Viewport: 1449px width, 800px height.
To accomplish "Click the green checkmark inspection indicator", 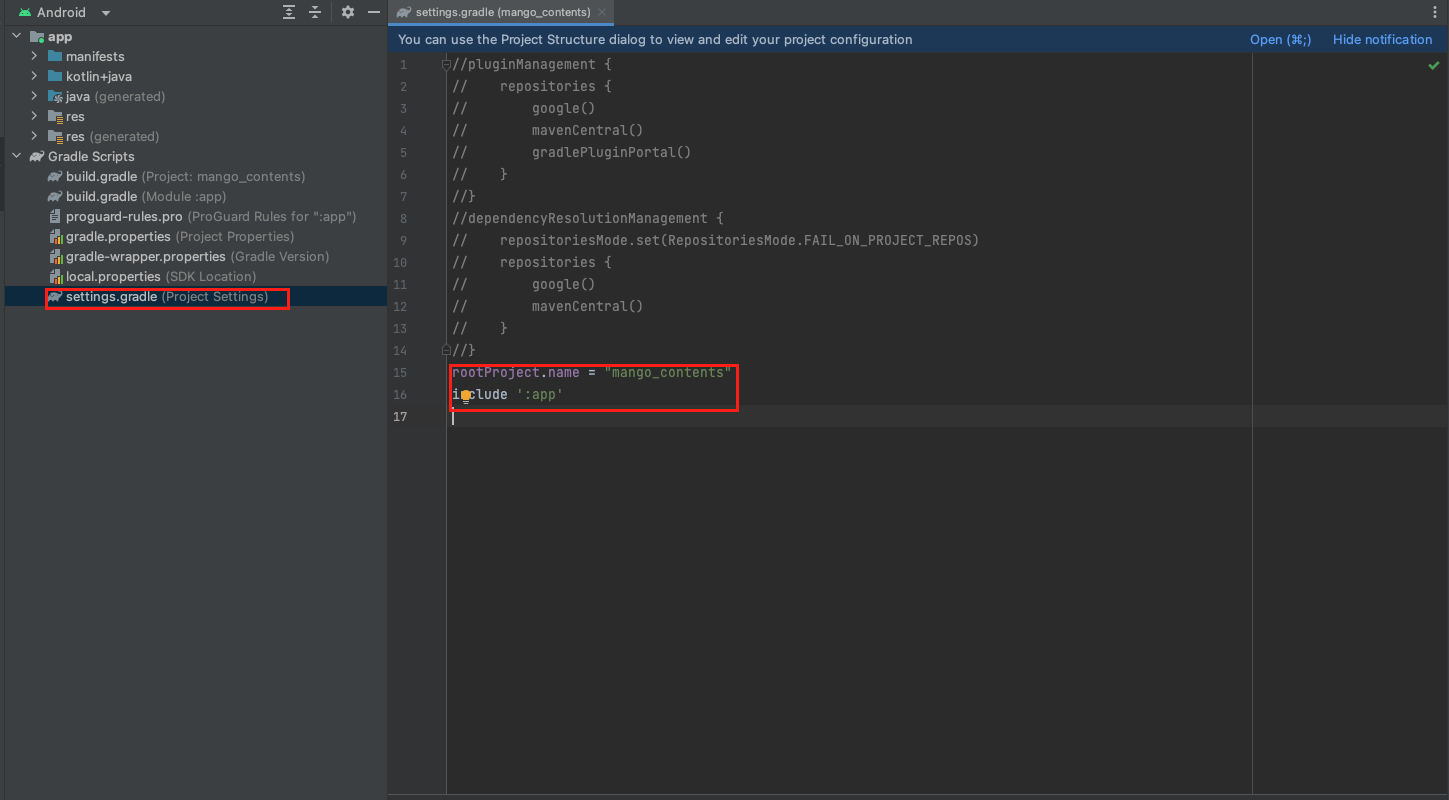I will pos(1434,65).
